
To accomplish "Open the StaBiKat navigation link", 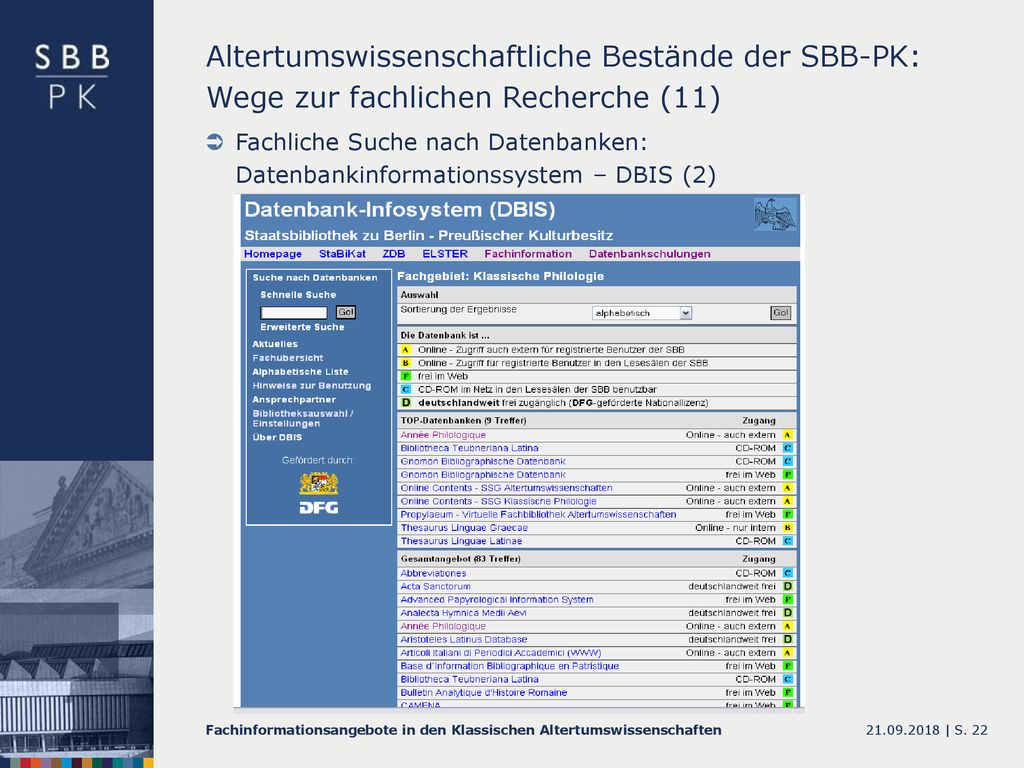I will click(342, 254).
